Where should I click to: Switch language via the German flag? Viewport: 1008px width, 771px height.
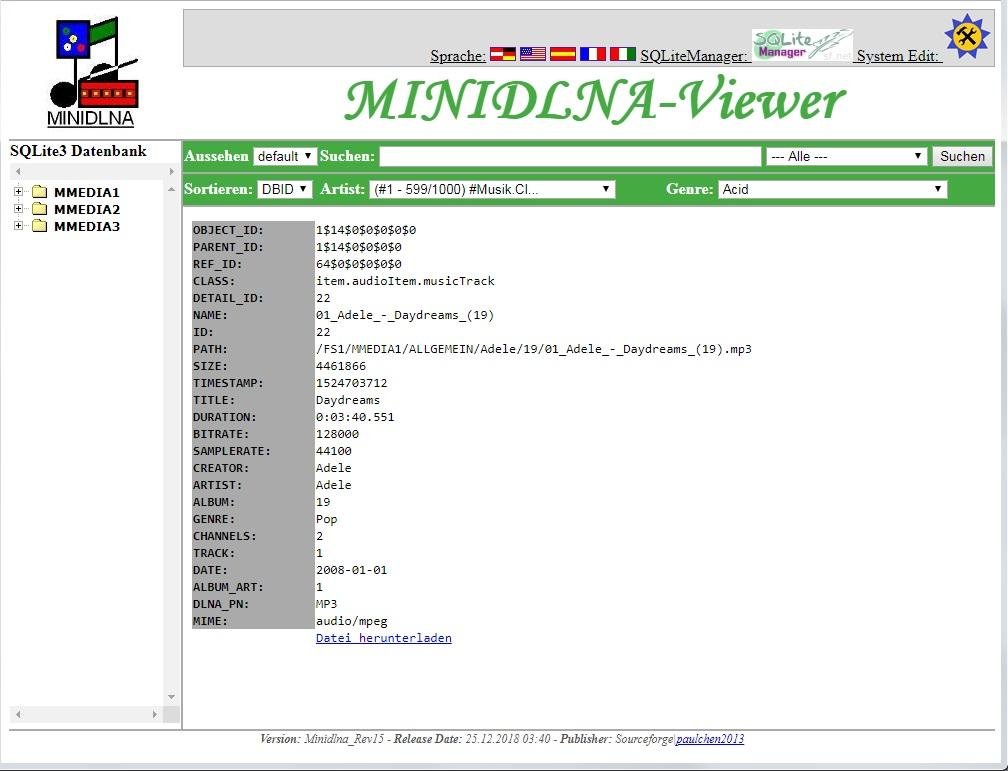tap(502, 55)
